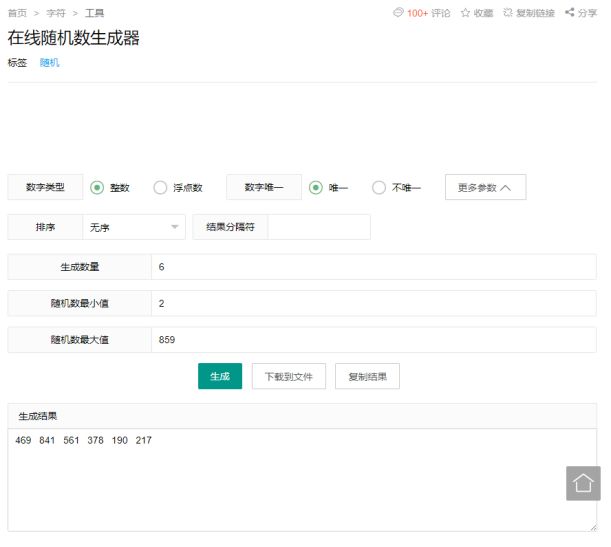
Task: Open the 字符 breadcrumb link
Action: pos(56,13)
